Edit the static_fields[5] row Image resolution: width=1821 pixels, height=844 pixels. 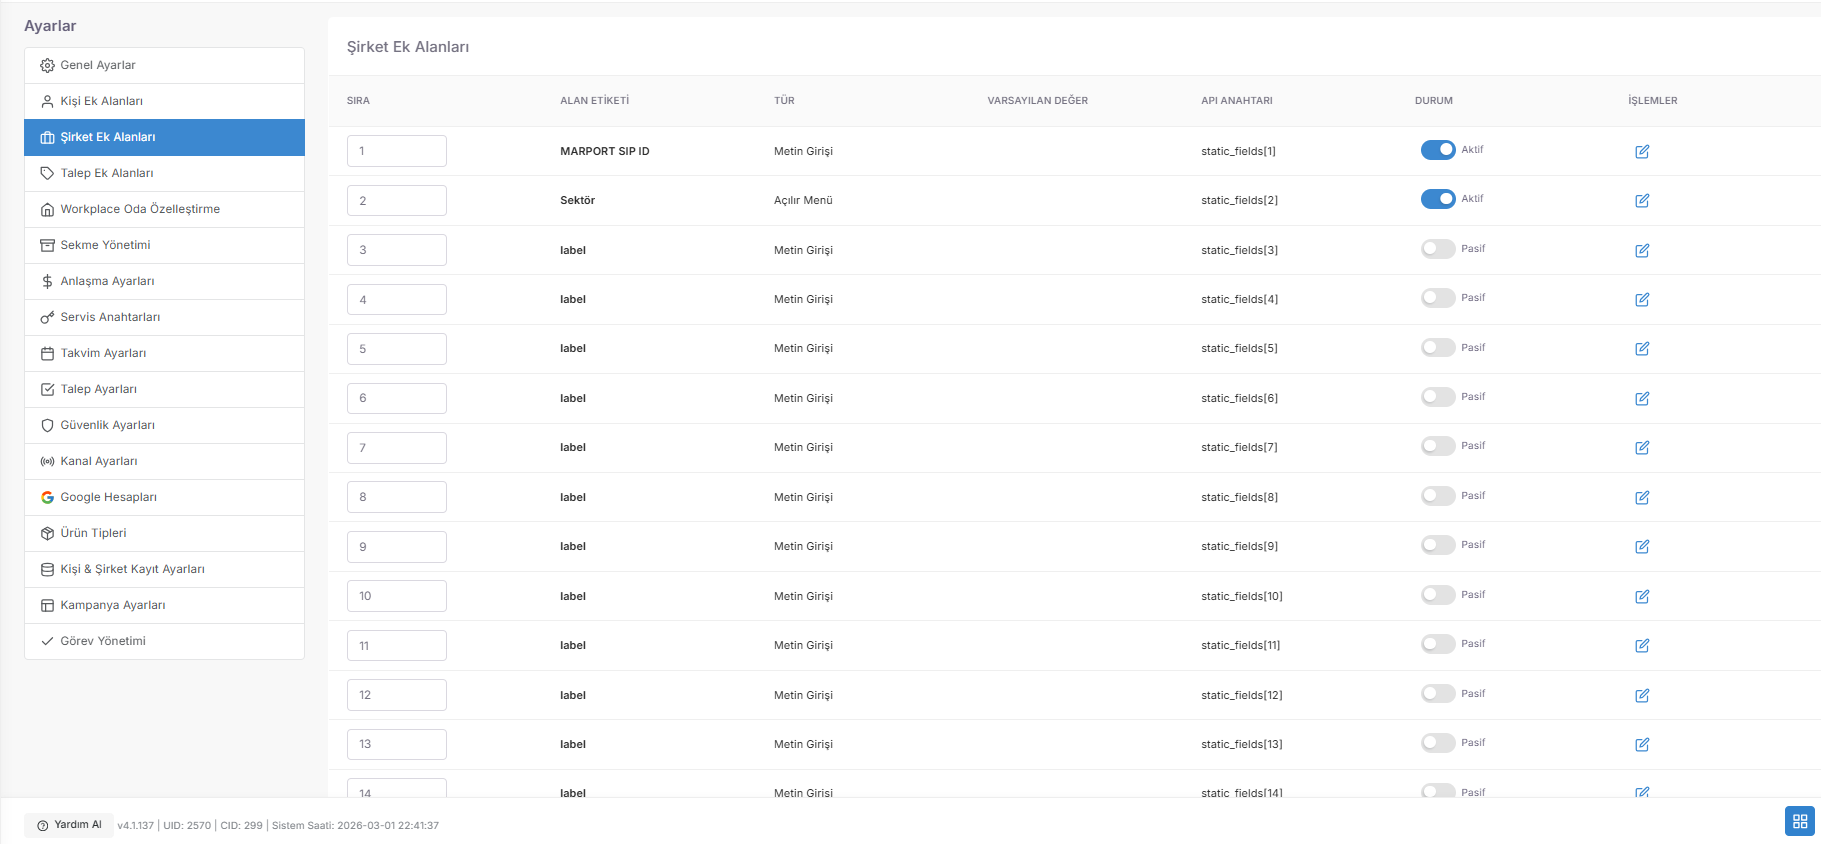(1642, 348)
